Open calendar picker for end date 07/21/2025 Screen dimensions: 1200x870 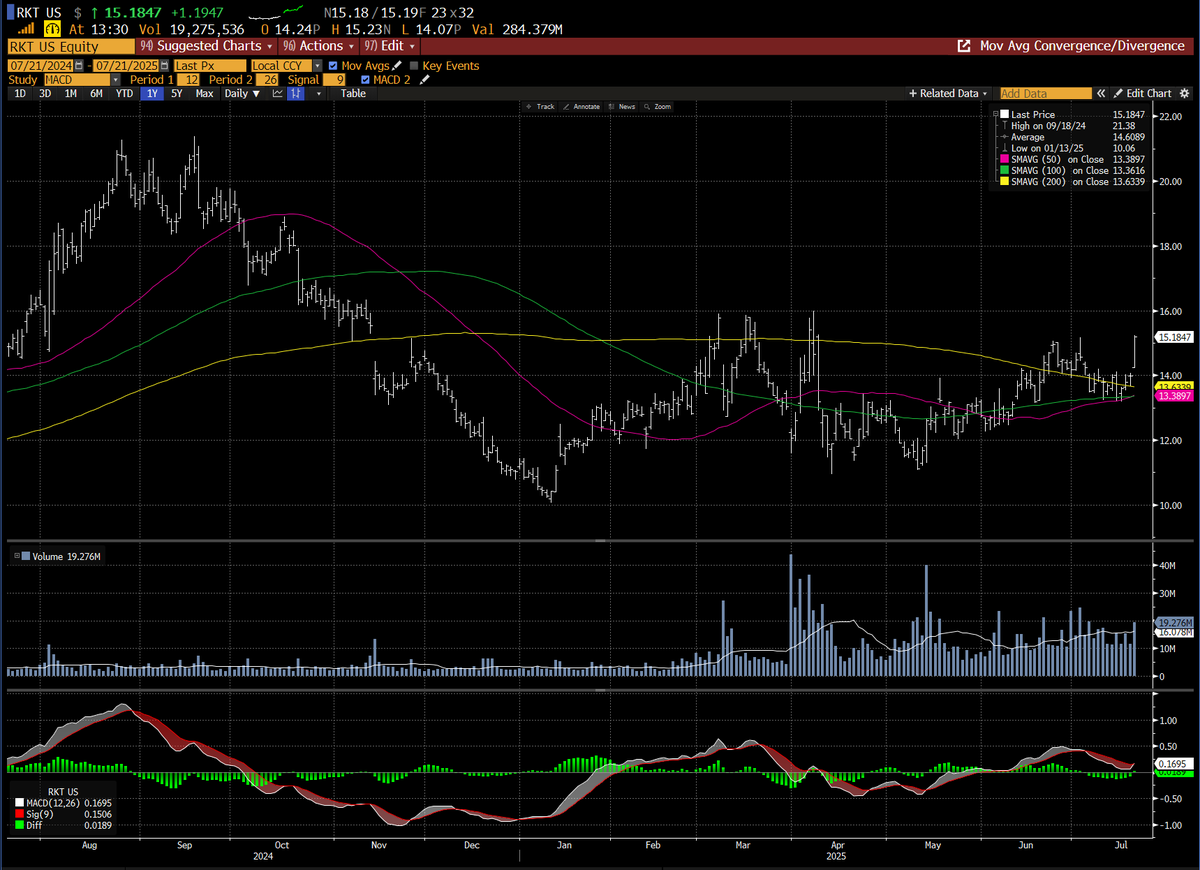[x=165, y=66]
